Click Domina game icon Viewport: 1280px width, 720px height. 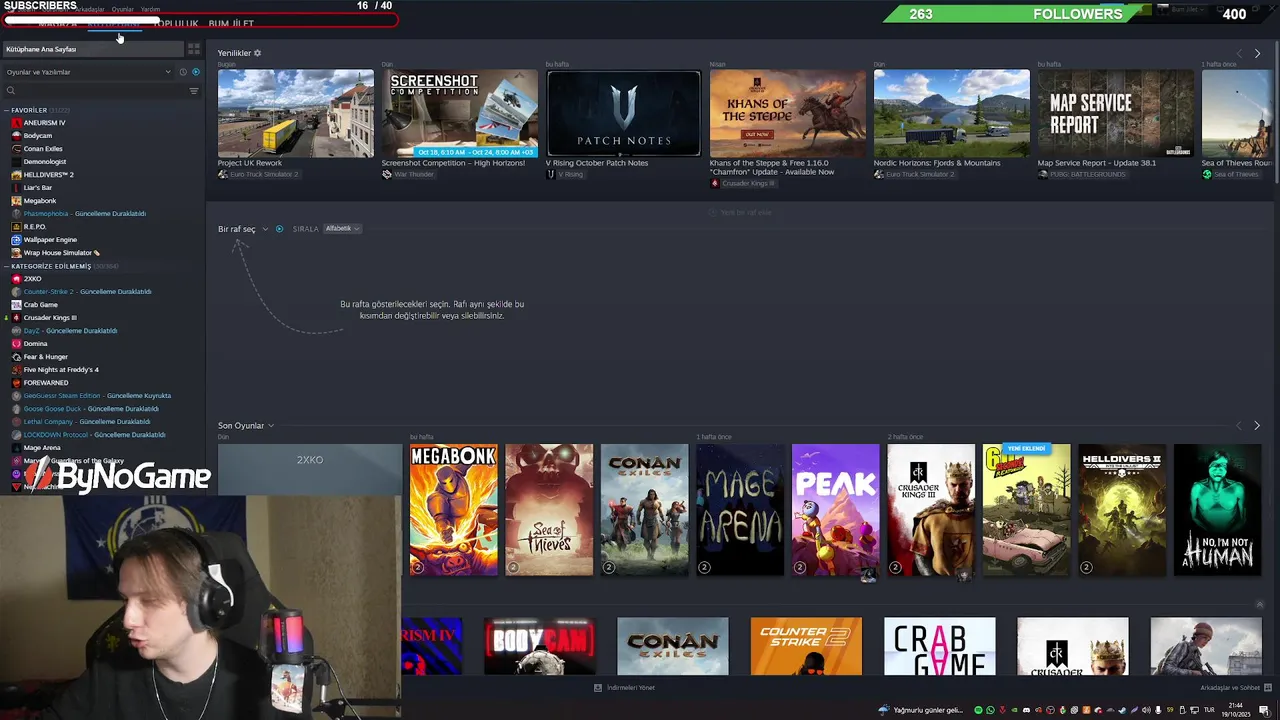tap(16, 344)
